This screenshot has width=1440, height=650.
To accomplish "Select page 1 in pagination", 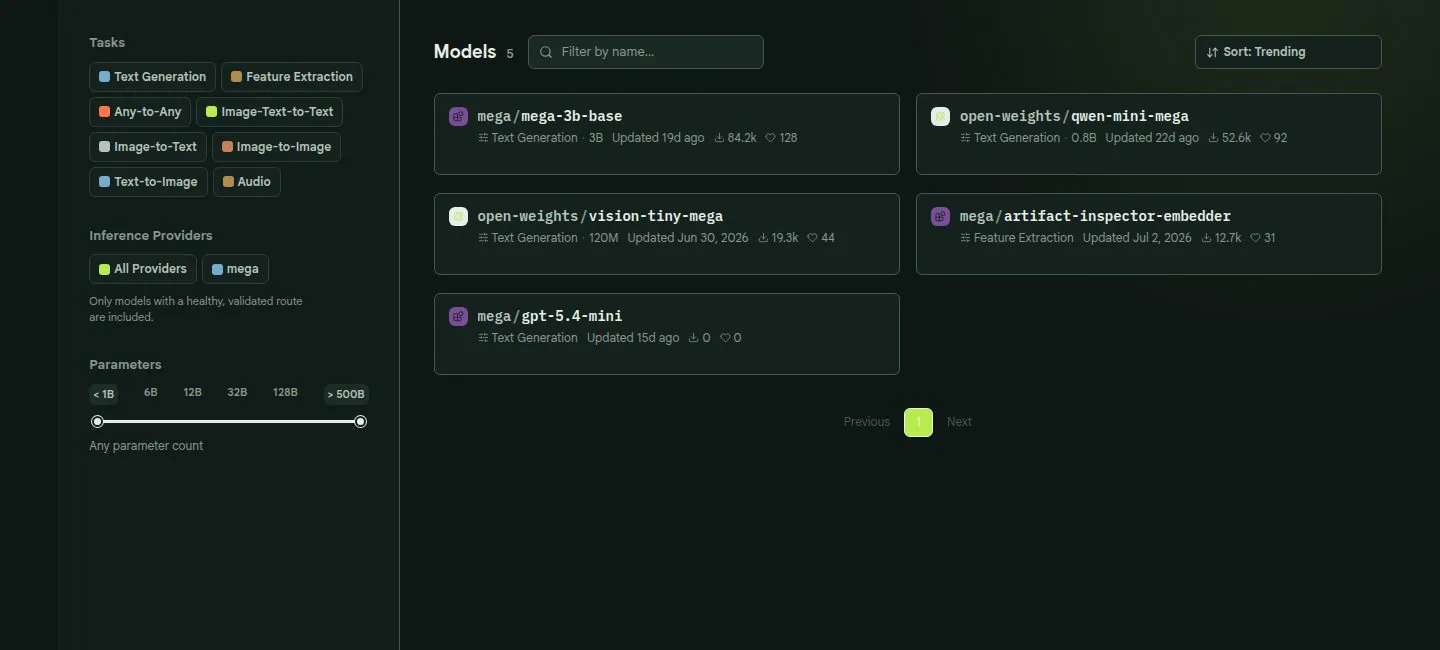I will pos(918,422).
